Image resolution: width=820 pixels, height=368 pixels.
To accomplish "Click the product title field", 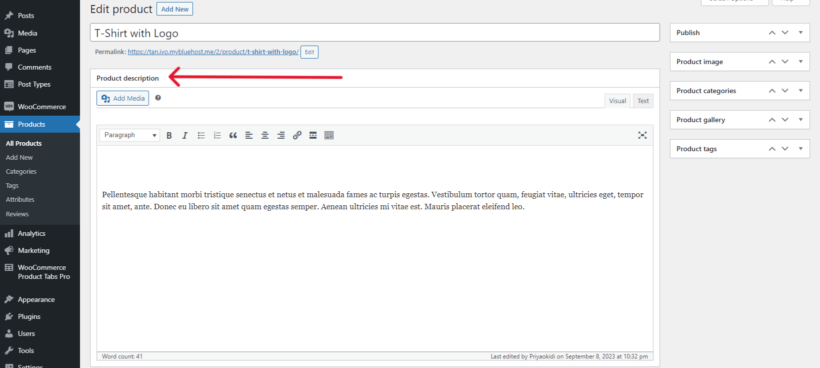I will [375, 33].
